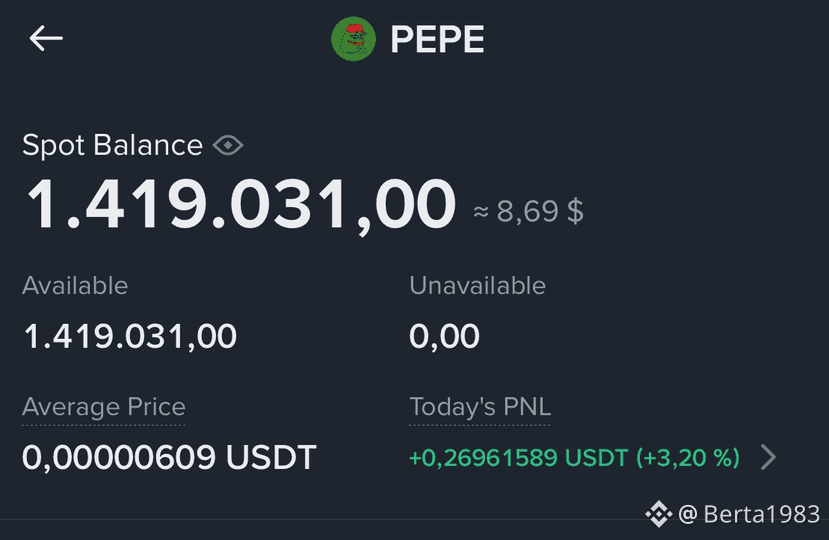
Task: Select the PEPE title text
Action: 437,39
